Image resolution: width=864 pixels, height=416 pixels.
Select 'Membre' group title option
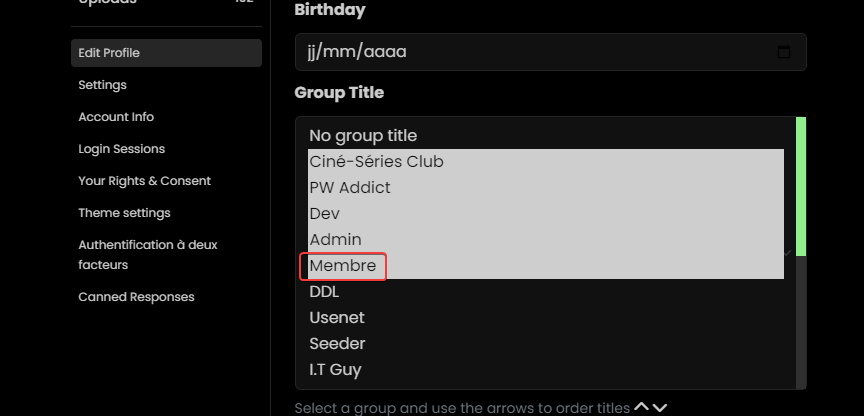pyautogui.click(x=343, y=266)
